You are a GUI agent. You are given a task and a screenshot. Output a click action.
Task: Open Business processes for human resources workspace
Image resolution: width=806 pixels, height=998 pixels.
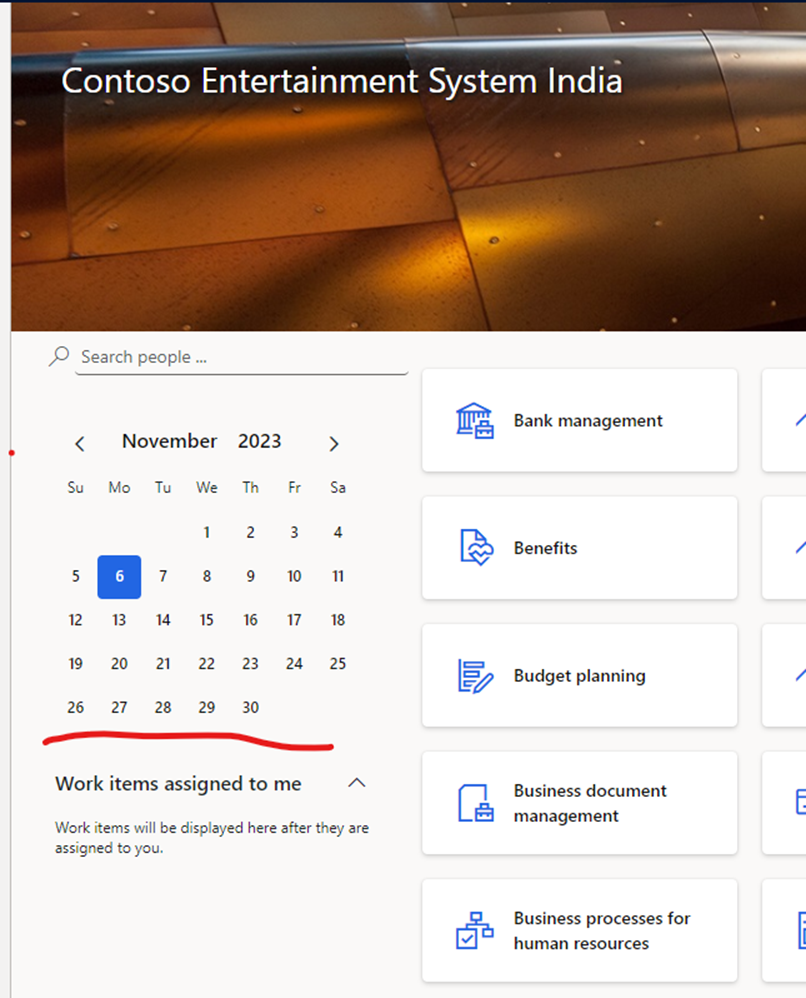click(579, 931)
